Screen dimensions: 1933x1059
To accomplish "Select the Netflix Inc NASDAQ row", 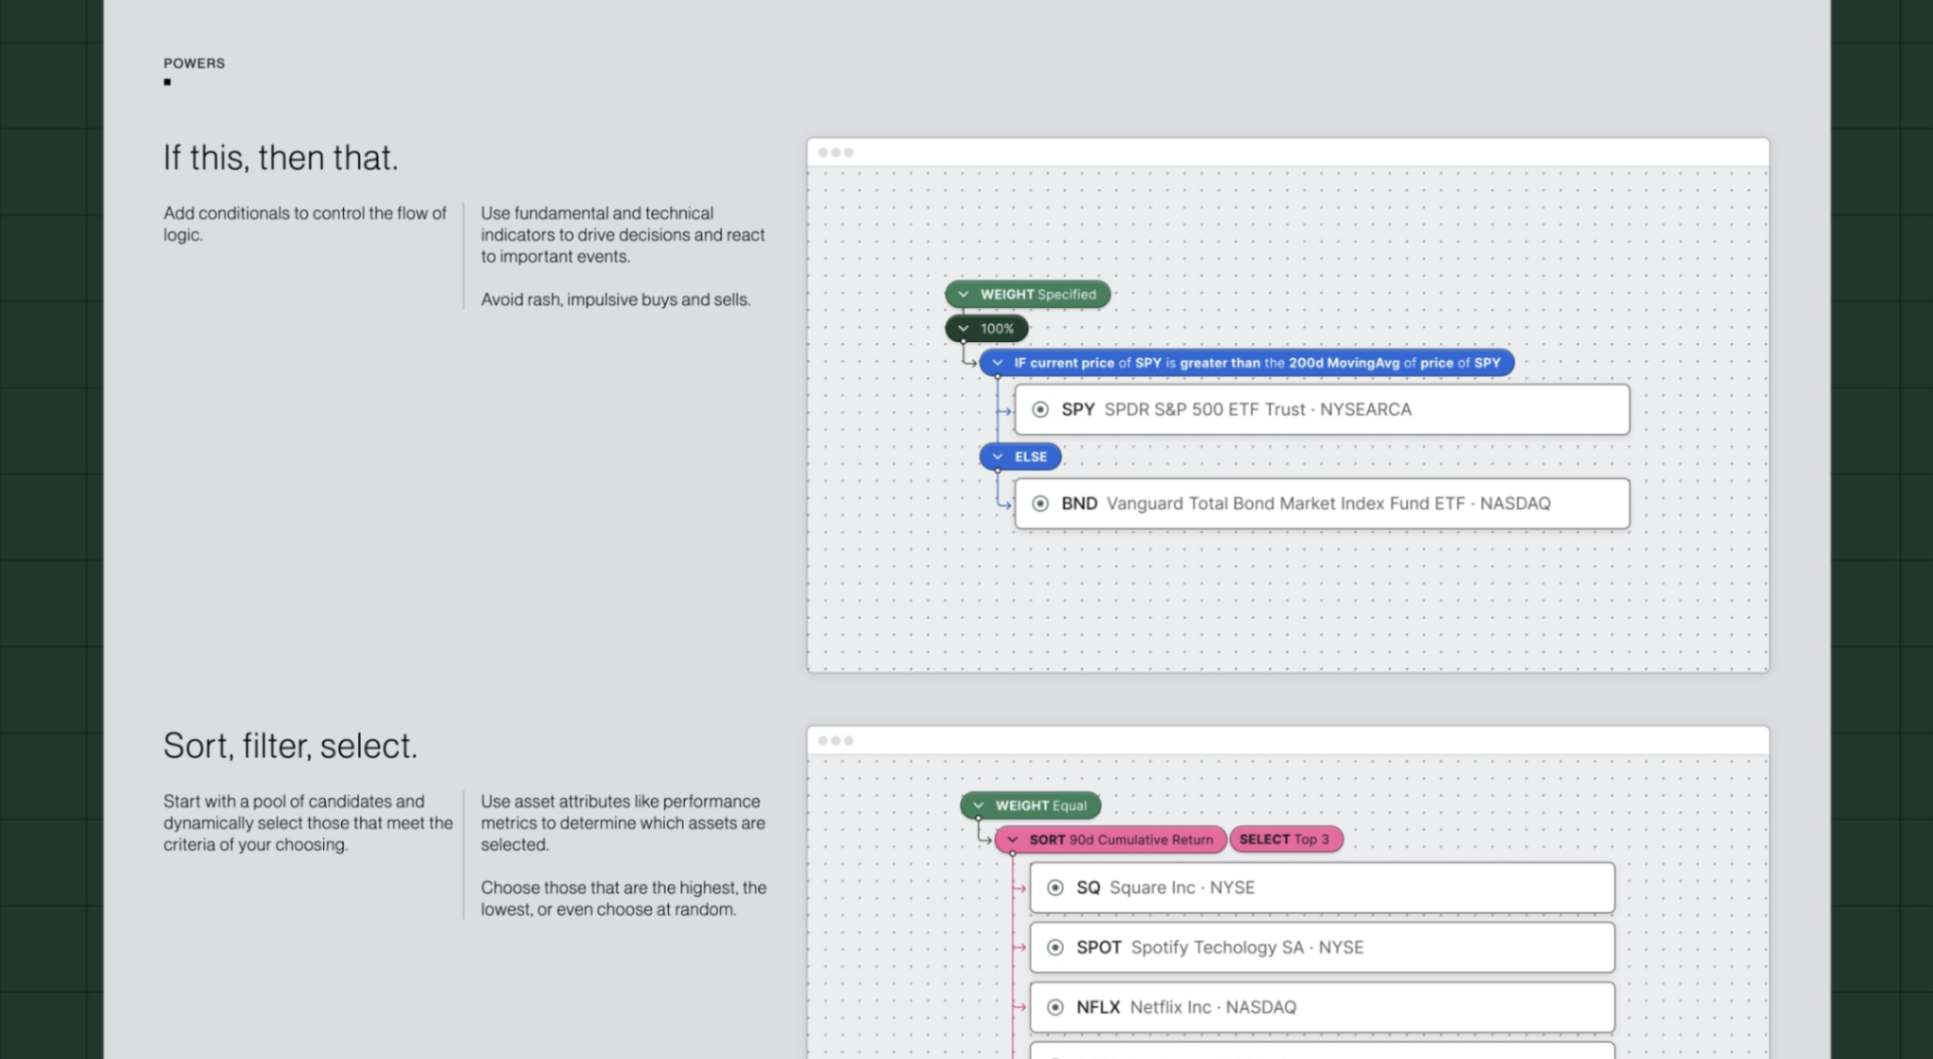I will pos(1320,1008).
